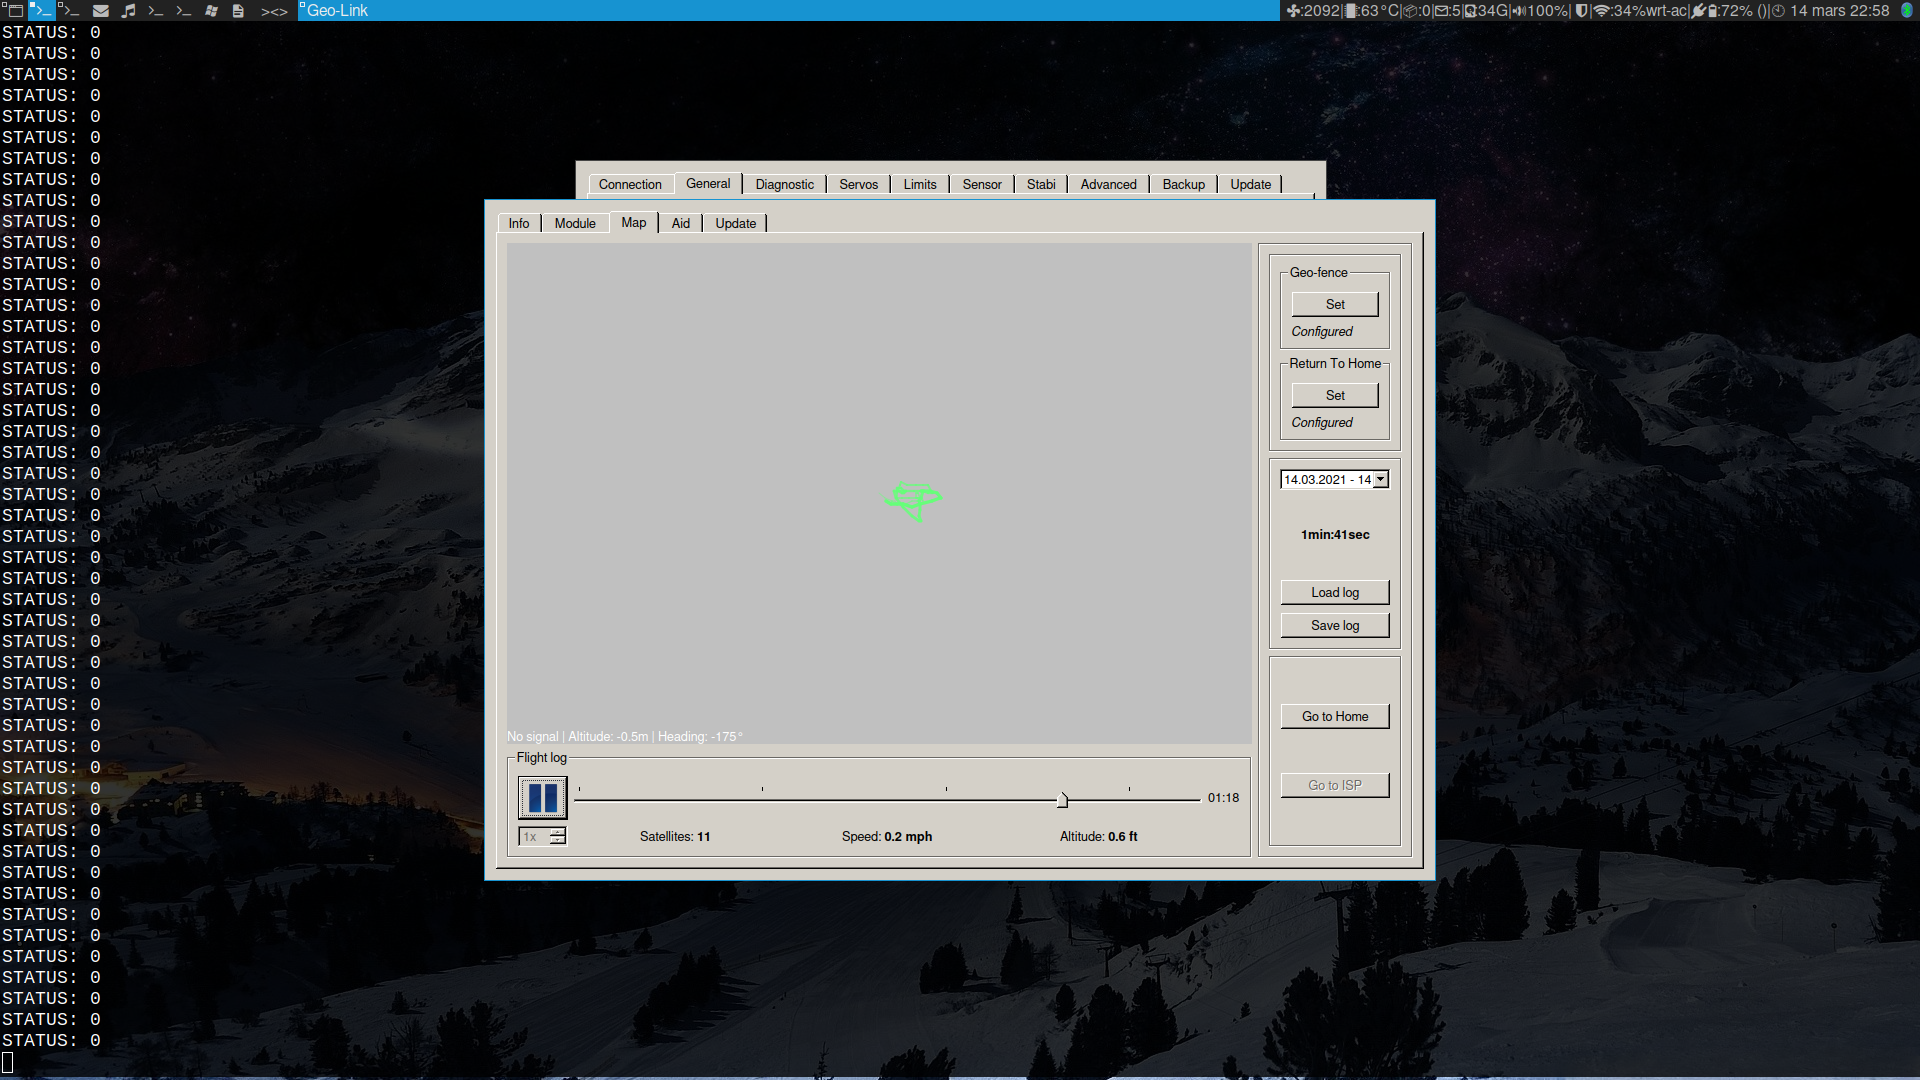The image size is (1920, 1080).
Task: Click the Wi-Fi signal status icon
Action: (1601, 10)
